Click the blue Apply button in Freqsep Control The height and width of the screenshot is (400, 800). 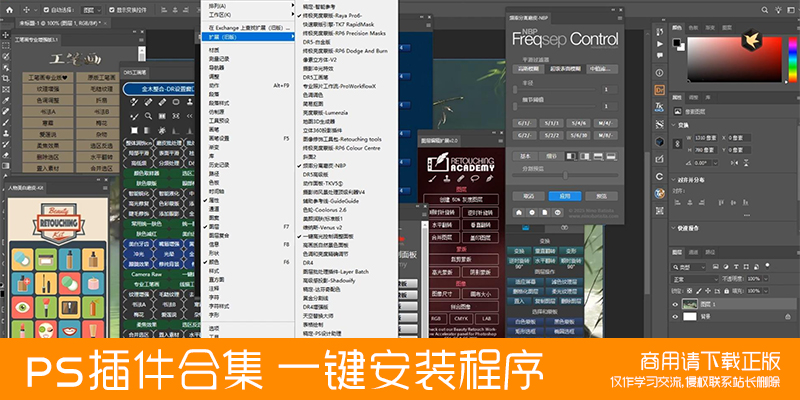tap(565, 197)
